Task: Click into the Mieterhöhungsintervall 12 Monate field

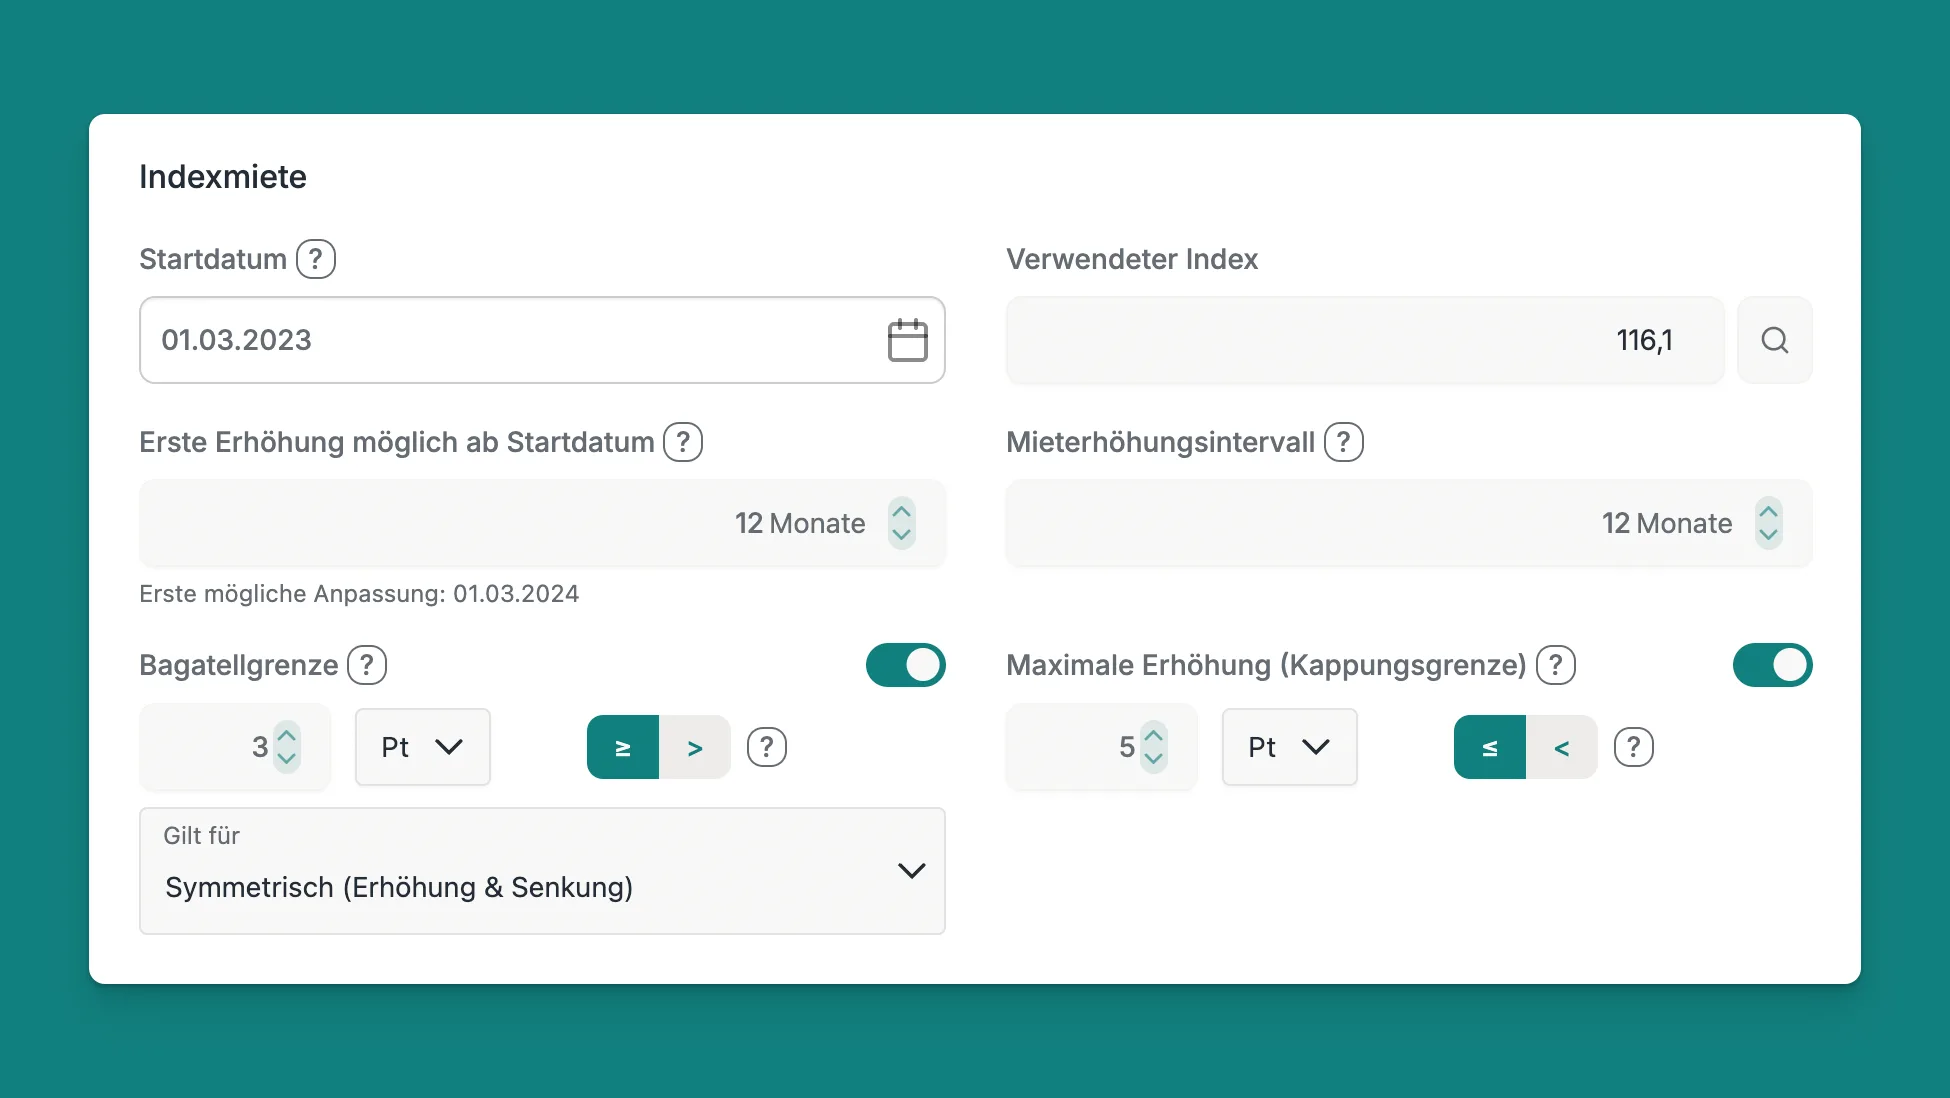Action: click(1409, 523)
